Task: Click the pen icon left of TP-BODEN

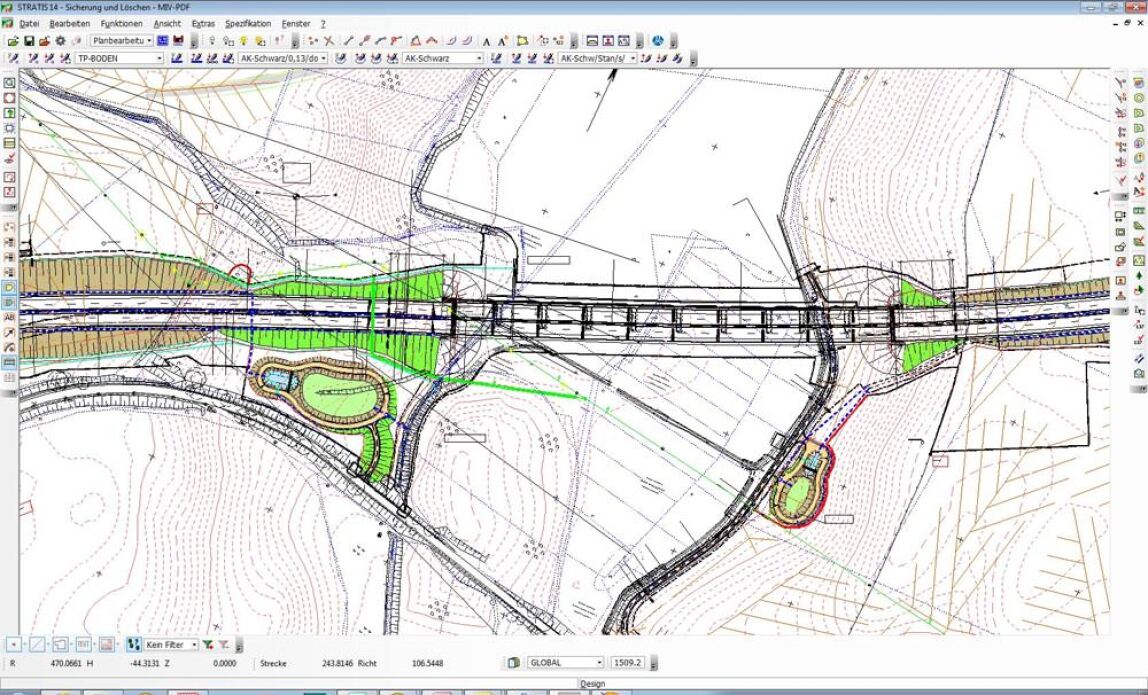Action: 64,58
